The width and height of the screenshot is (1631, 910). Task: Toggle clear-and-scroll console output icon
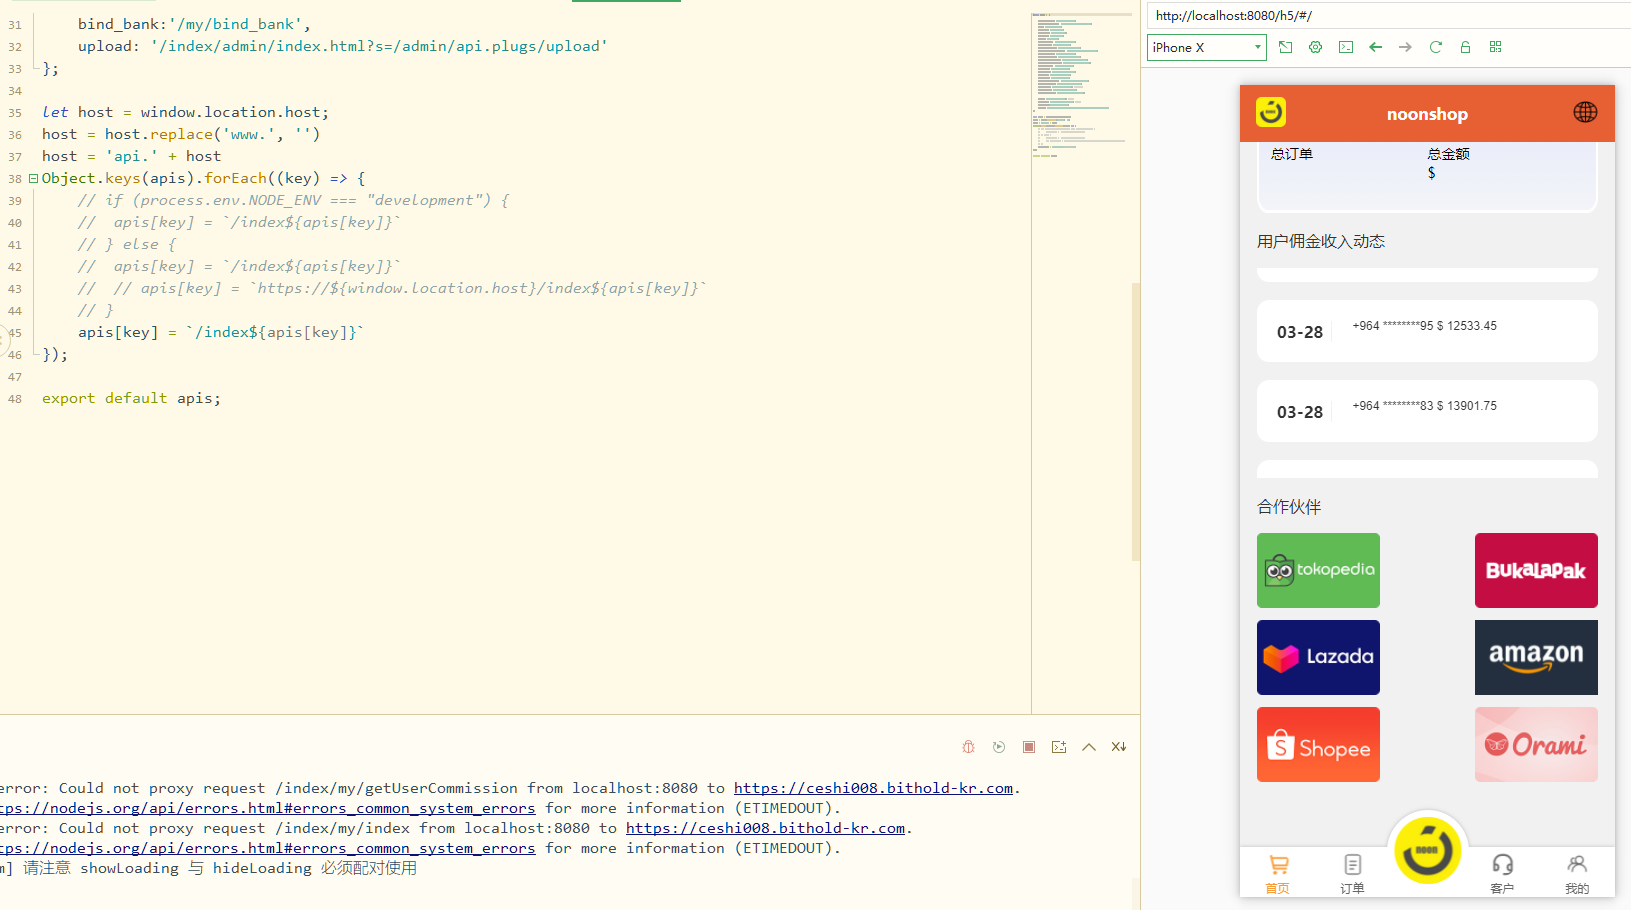[1118, 747]
